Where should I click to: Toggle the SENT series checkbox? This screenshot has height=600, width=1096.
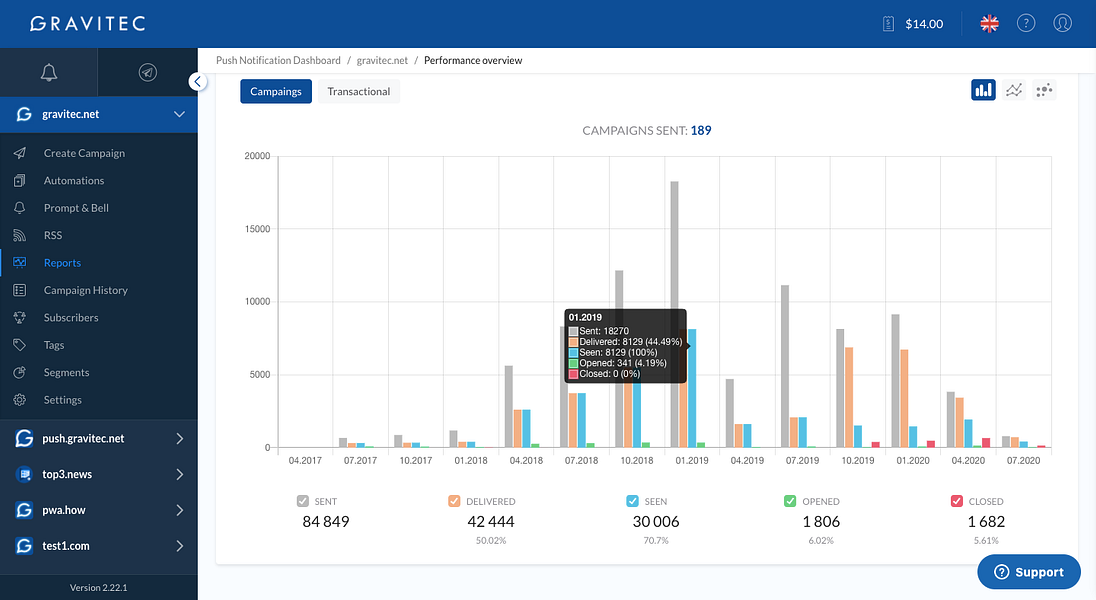click(x=303, y=501)
